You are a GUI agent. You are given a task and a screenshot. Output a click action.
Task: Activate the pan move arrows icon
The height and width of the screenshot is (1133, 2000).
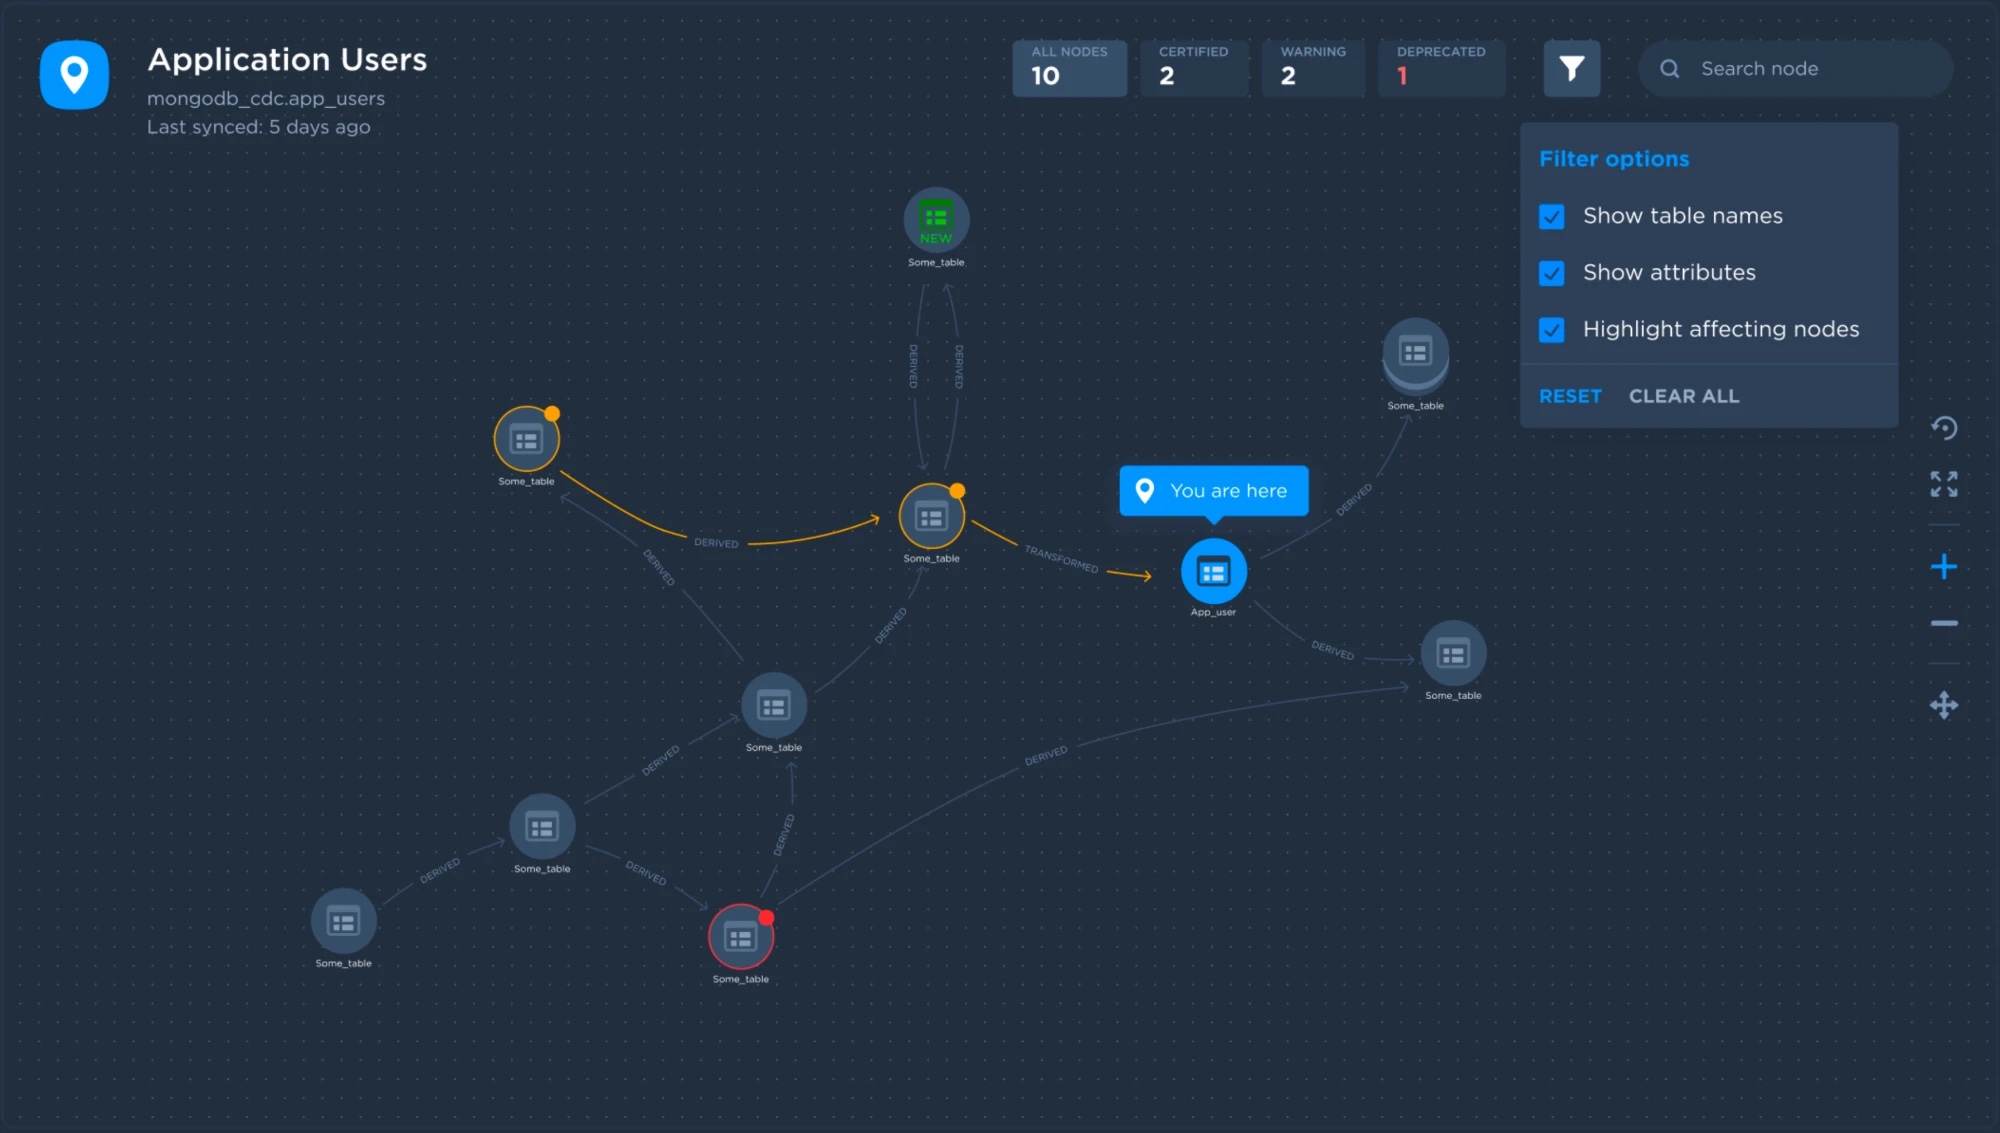pyautogui.click(x=1943, y=705)
